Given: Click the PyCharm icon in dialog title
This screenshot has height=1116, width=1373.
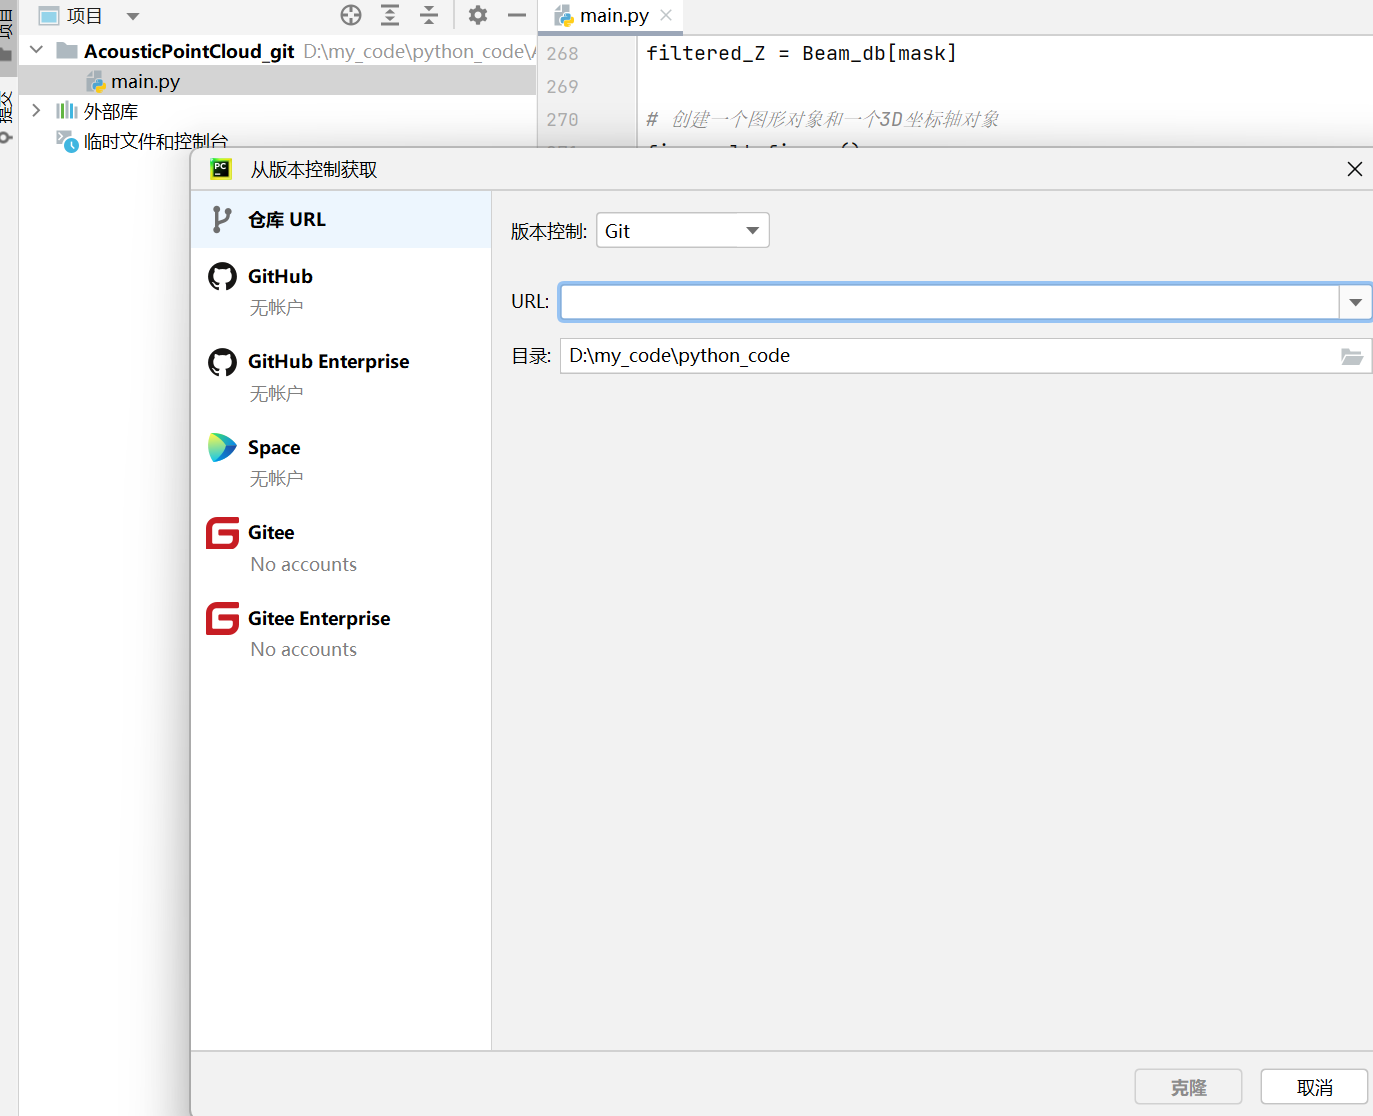Looking at the screenshot, I should 221,169.
